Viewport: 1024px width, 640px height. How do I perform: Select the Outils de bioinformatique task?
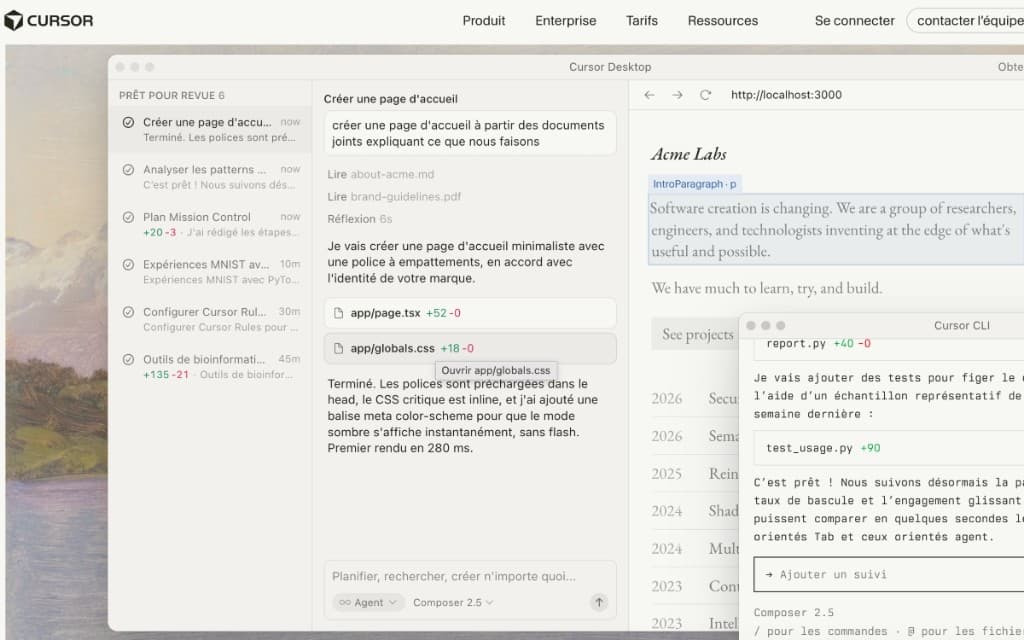(x=211, y=366)
